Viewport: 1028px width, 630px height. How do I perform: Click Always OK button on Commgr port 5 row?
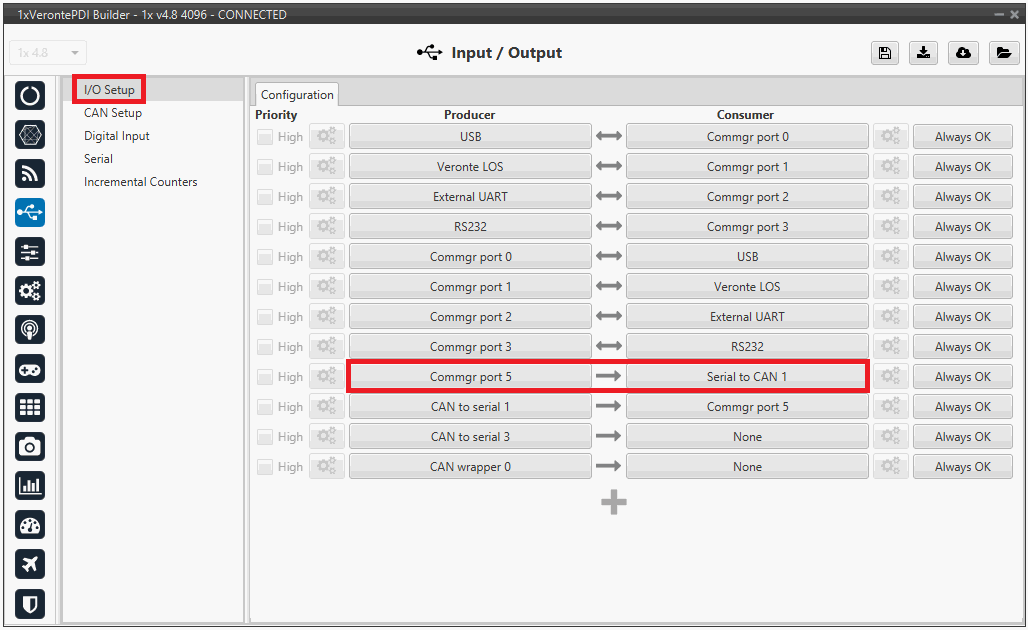(962, 377)
